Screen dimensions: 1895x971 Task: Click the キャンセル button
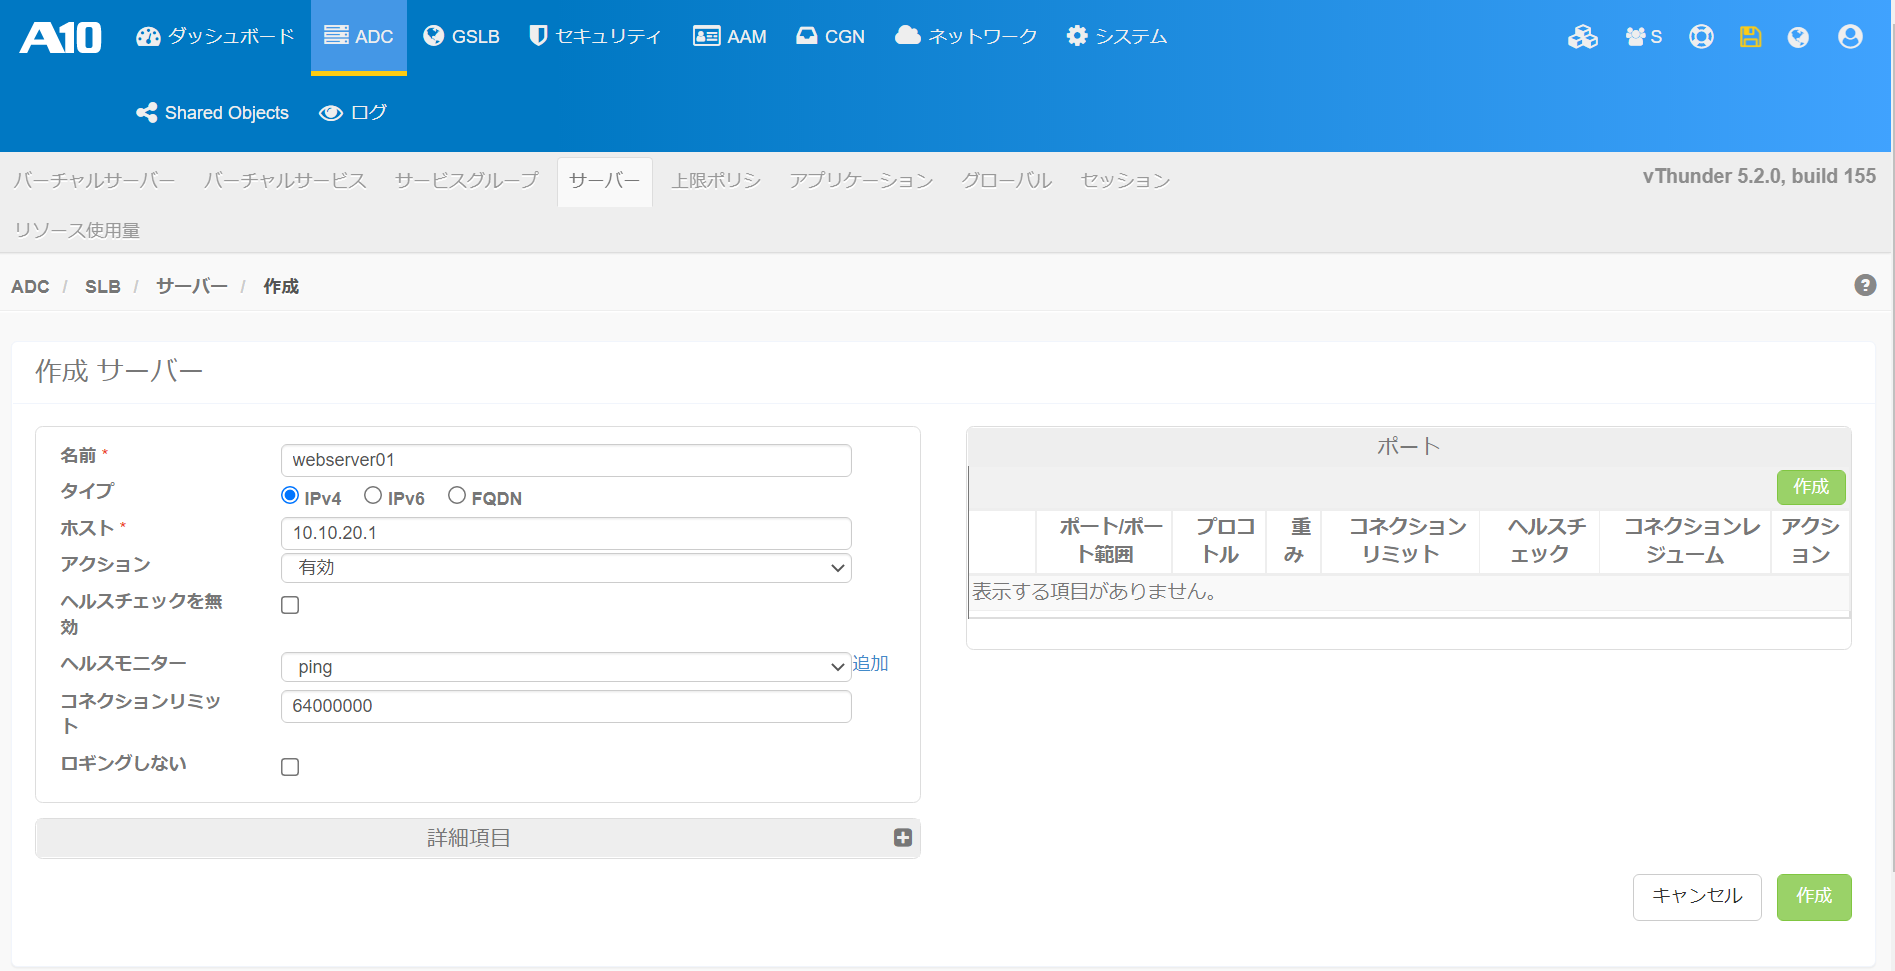[1697, 897]
